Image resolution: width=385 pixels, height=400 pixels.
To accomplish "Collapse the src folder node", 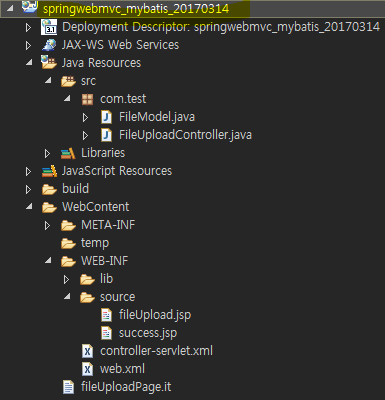I will click(x=48, y=80).
